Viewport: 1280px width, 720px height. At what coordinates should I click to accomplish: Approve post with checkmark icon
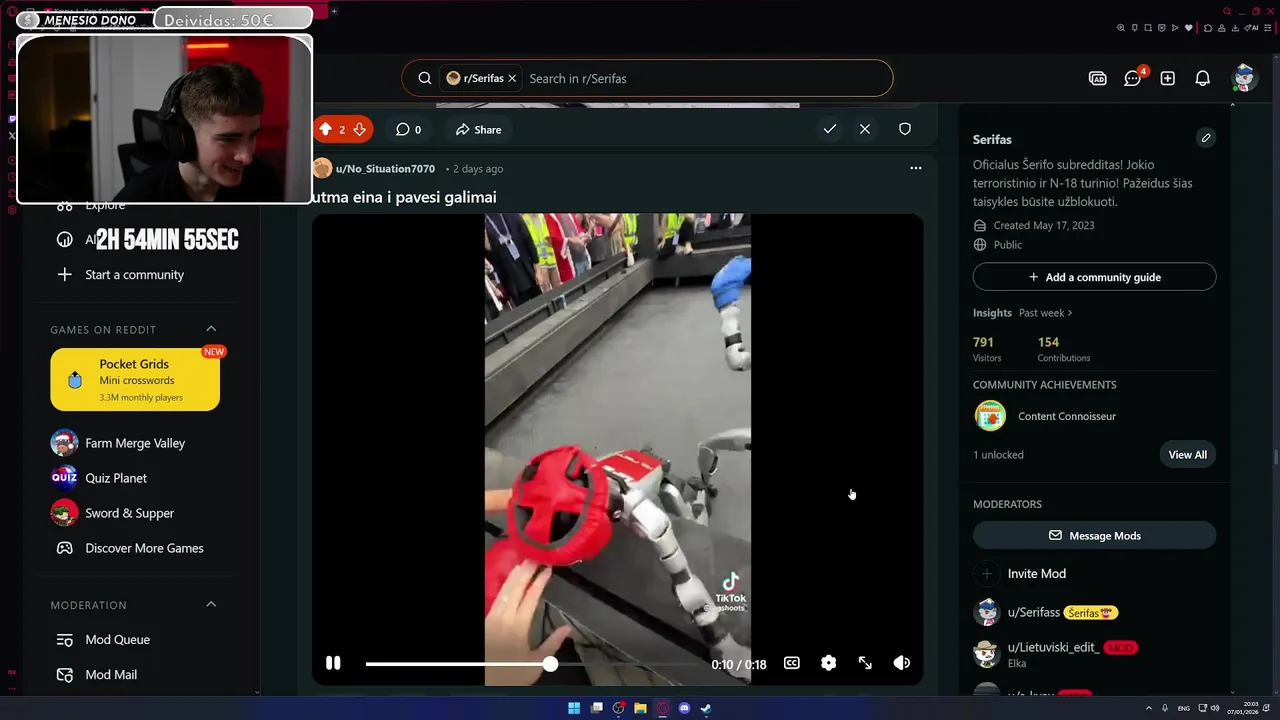(830, 129)
